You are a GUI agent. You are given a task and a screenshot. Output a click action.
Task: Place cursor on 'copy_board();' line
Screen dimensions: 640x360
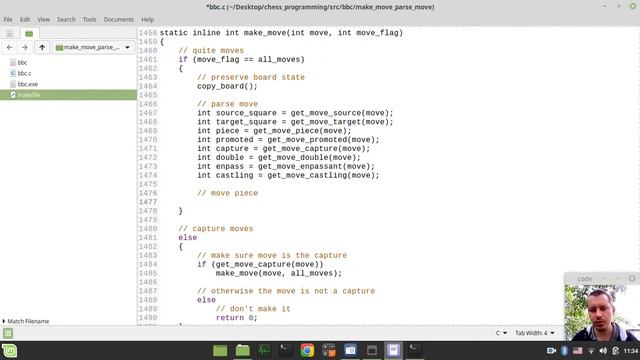point(227,86)
